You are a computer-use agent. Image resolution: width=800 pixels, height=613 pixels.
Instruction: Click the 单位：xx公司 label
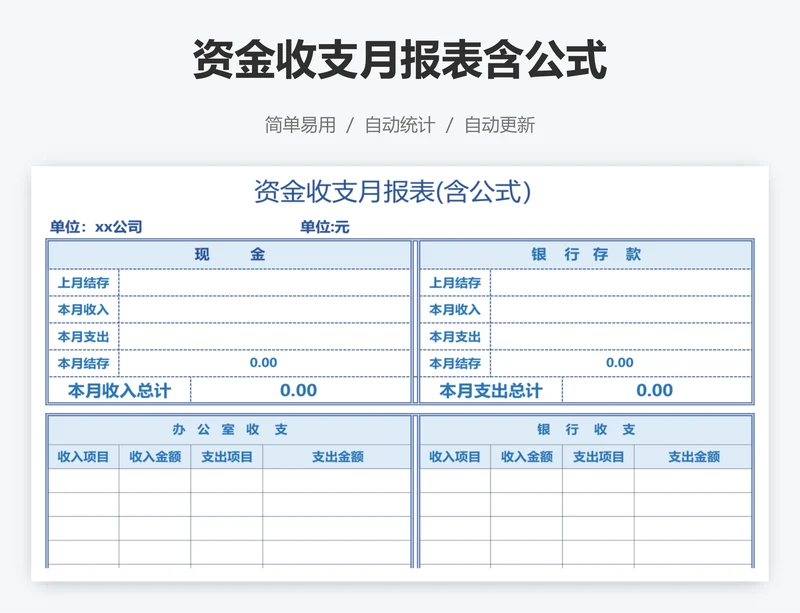click(95, 227)
